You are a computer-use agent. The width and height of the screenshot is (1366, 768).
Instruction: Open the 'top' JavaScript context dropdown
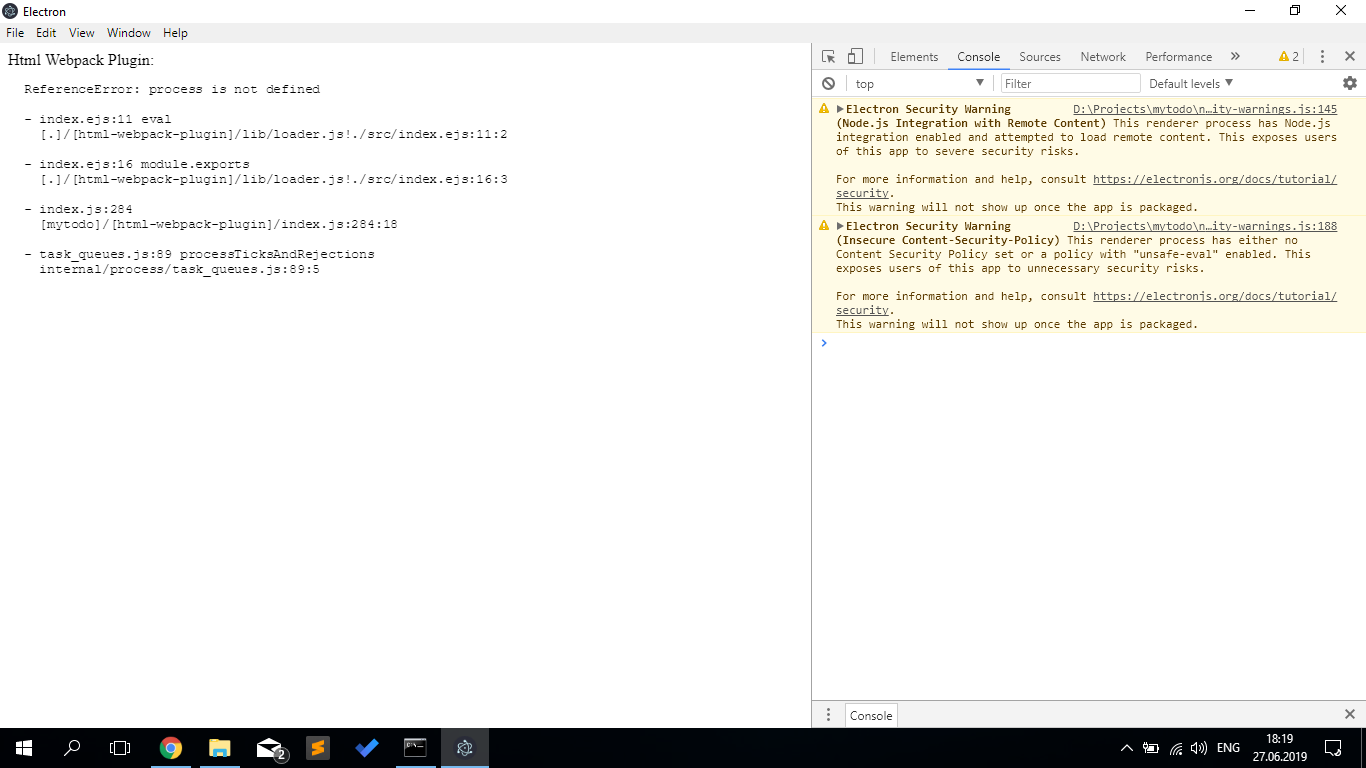click(920, 84)
